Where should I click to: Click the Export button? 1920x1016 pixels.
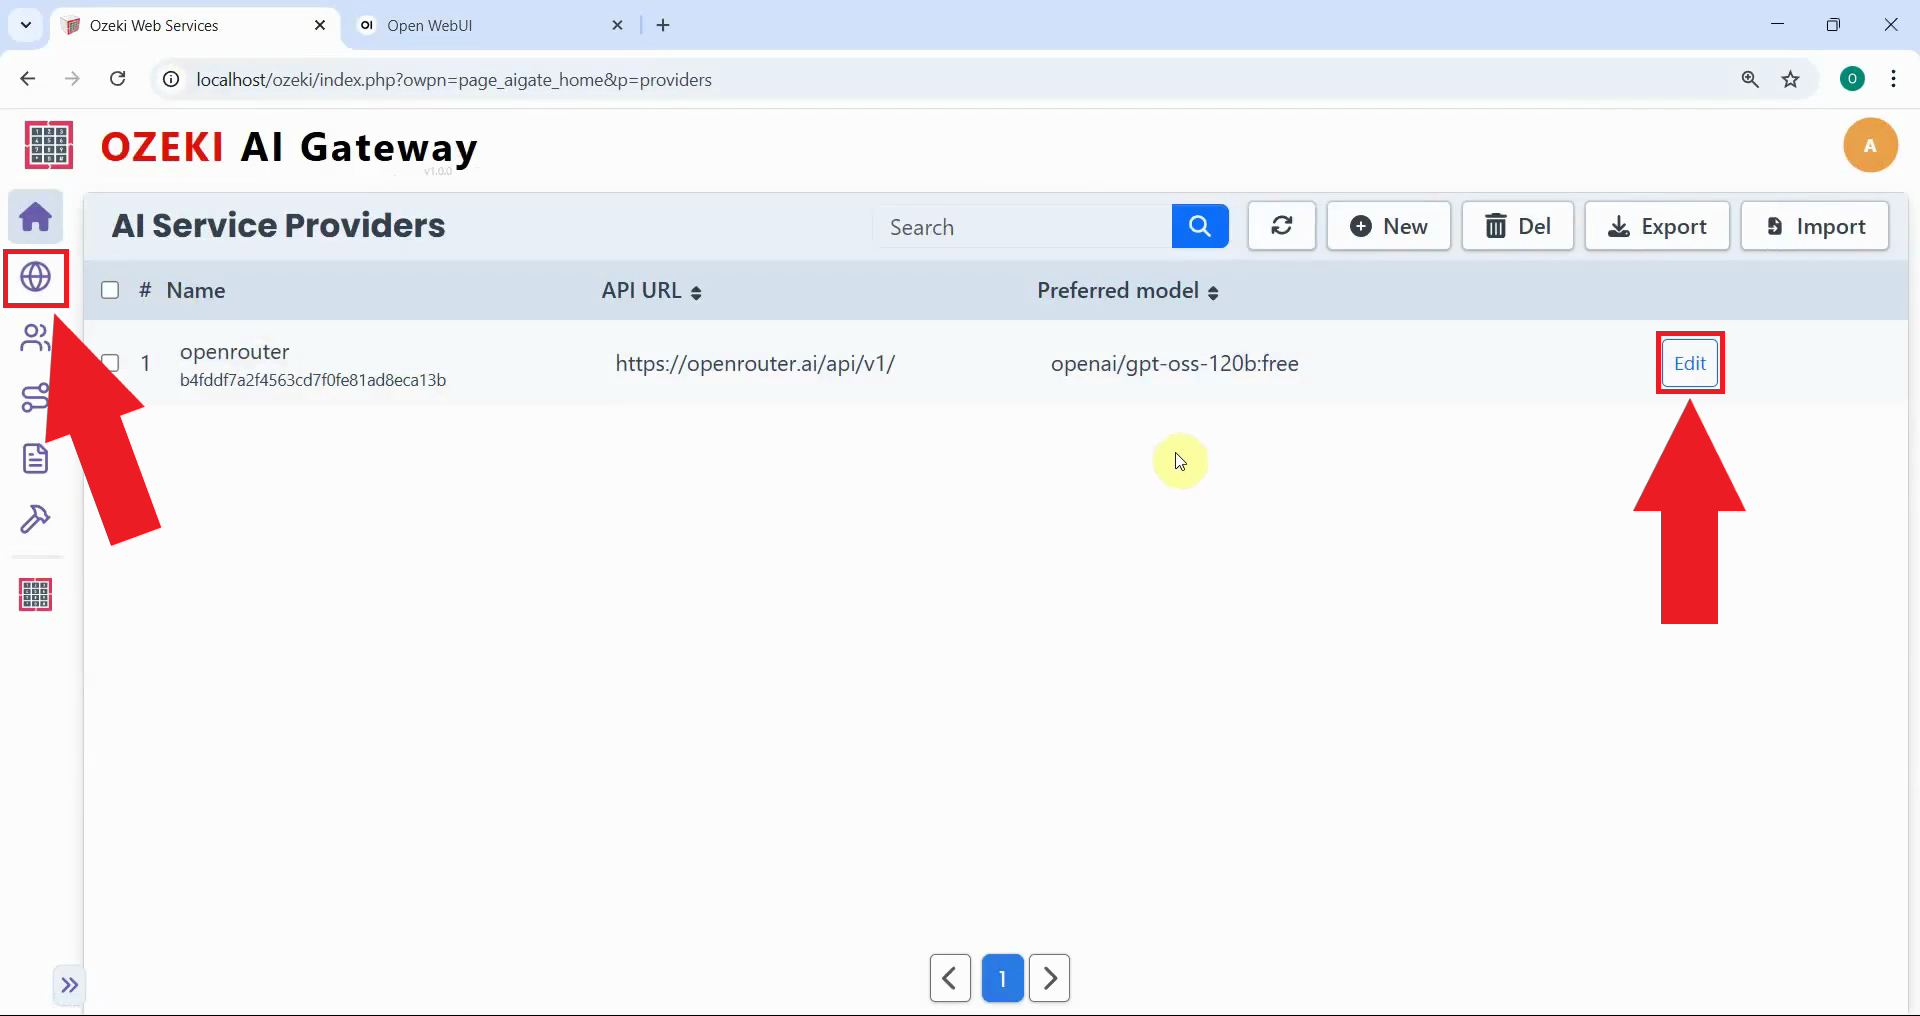[x=1656, y=227]
